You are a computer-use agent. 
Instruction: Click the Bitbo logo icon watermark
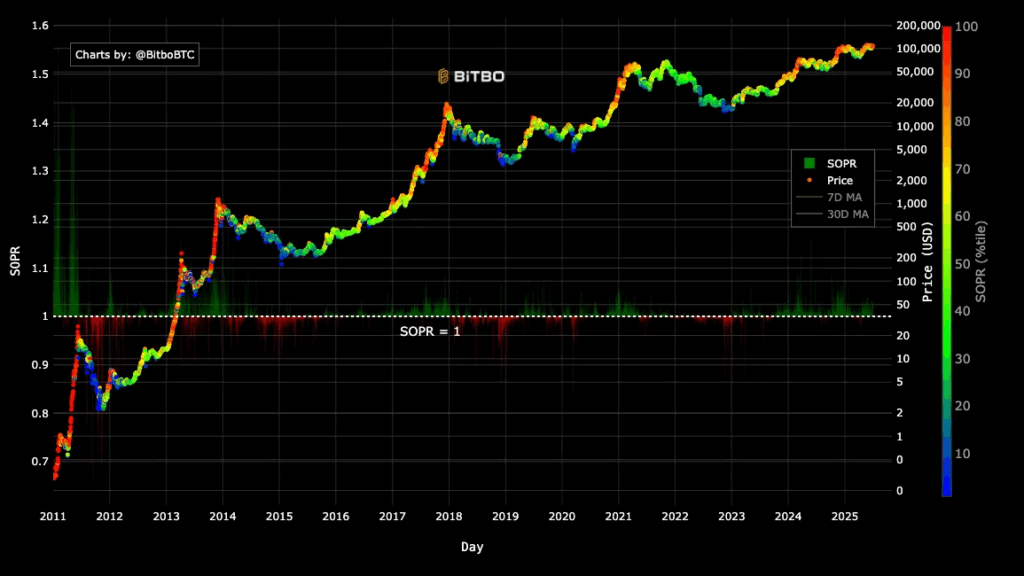[x=445, y=76]
